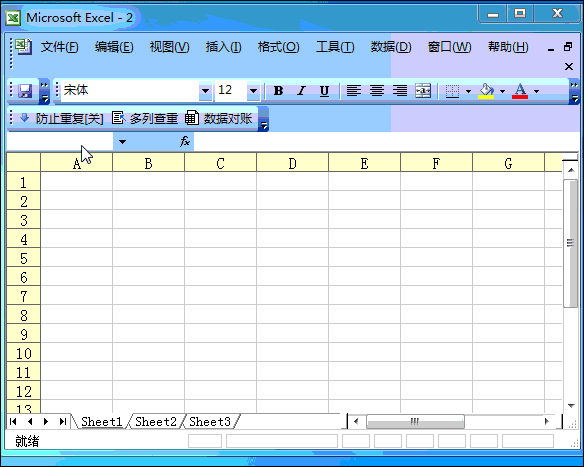Open the Borders dropdown arrow

(x=468, y=91)
